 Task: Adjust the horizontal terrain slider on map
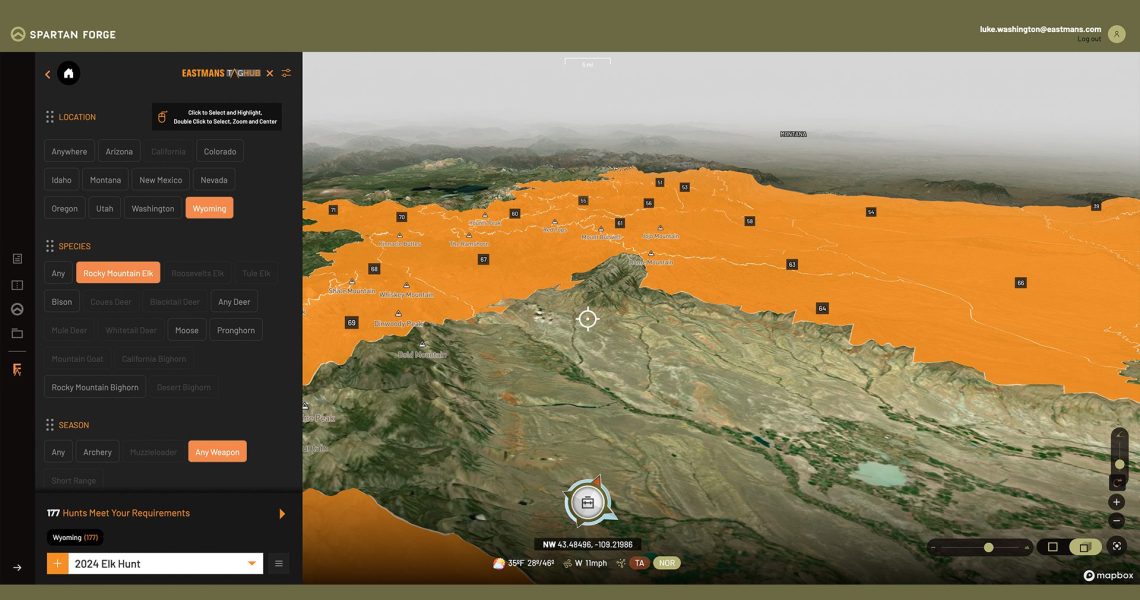988,547
